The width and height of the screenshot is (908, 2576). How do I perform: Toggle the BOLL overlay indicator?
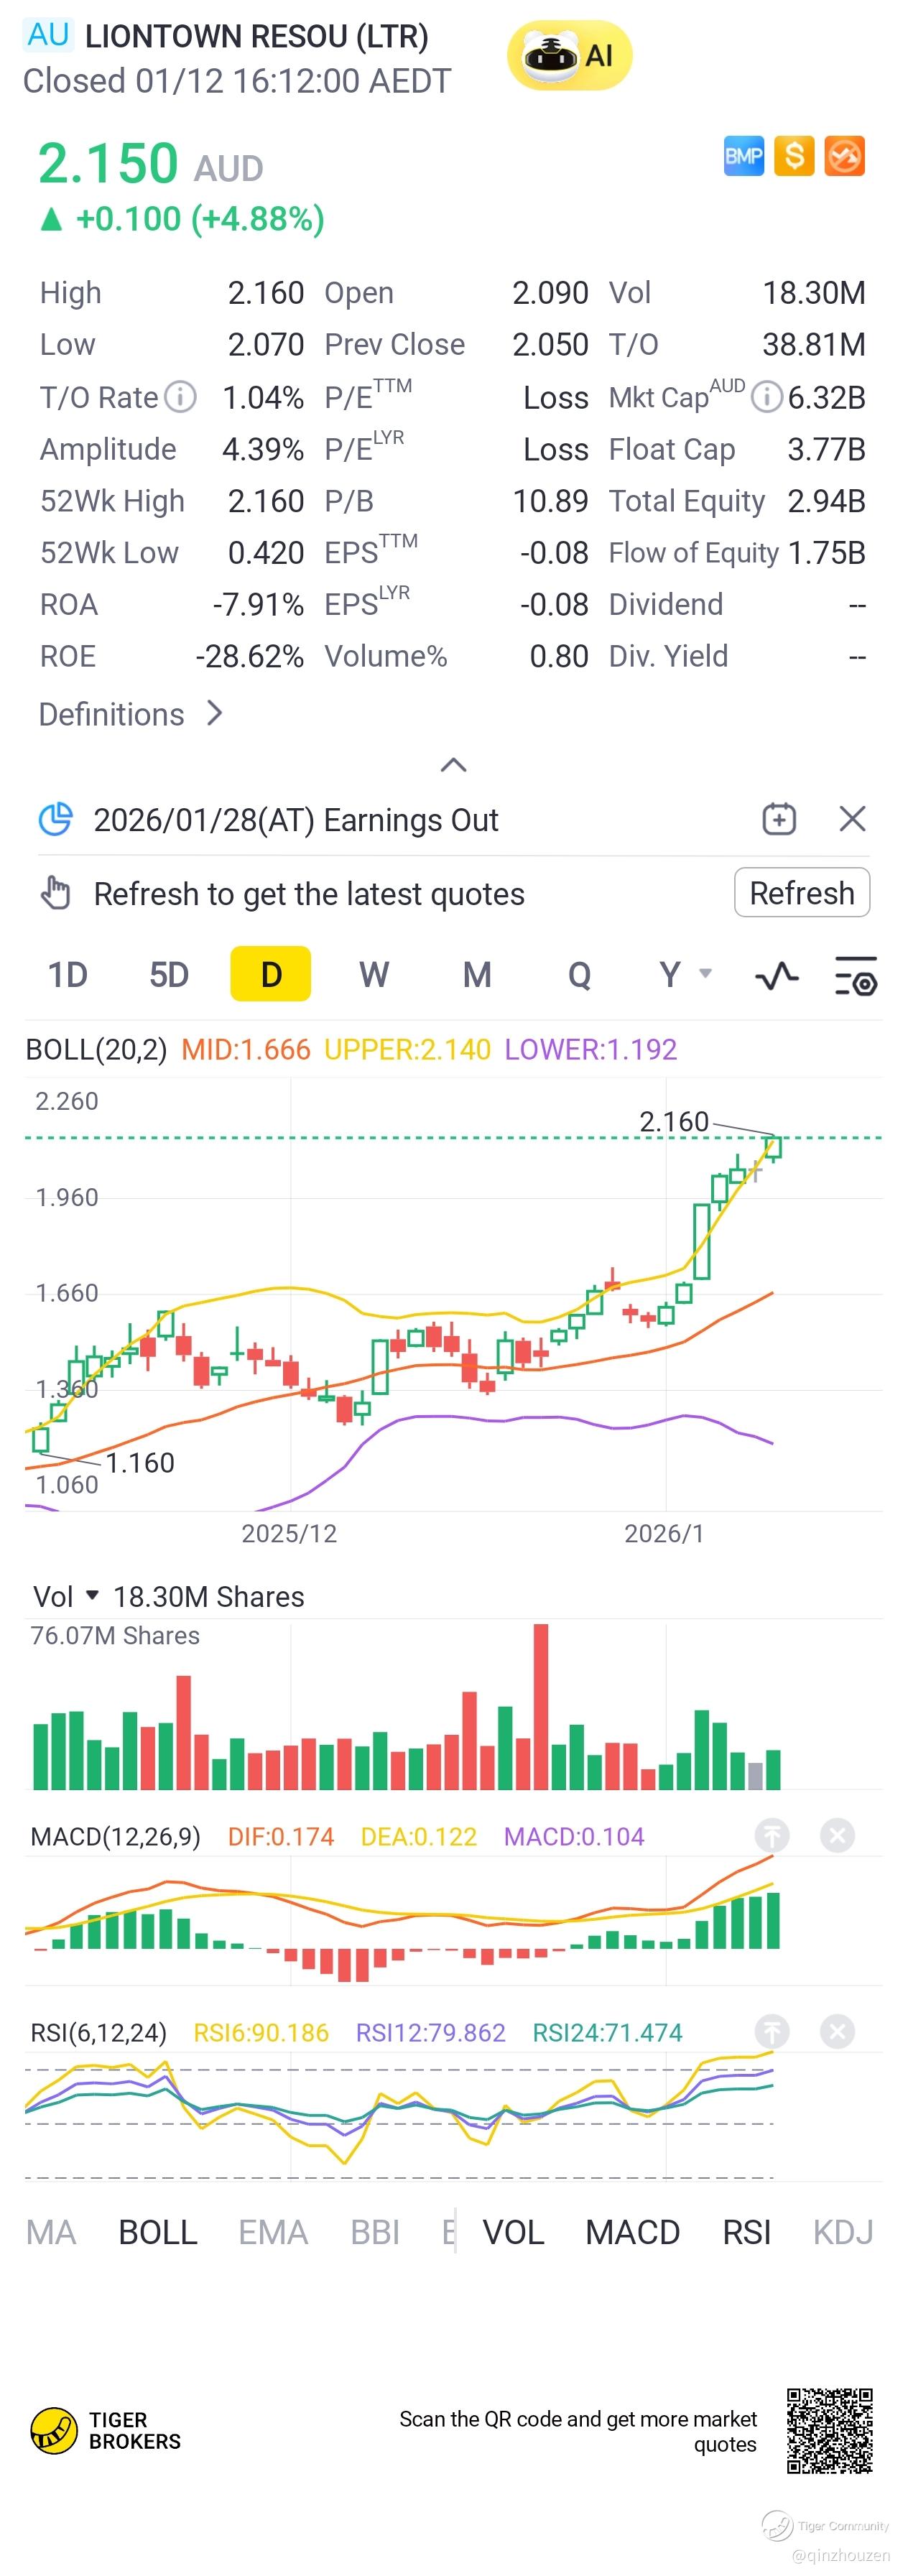(x=158, y=2232)
